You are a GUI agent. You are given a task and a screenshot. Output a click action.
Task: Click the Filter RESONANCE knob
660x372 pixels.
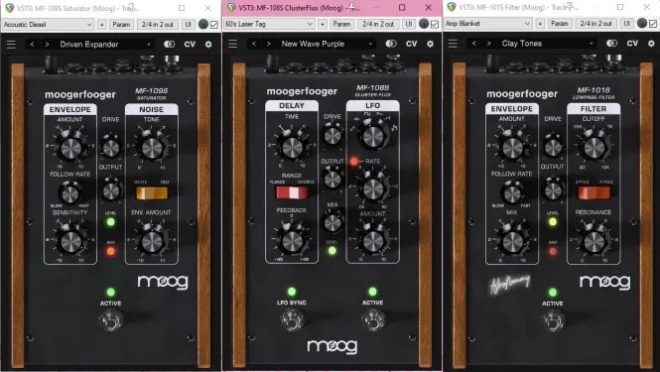point(594,242)
